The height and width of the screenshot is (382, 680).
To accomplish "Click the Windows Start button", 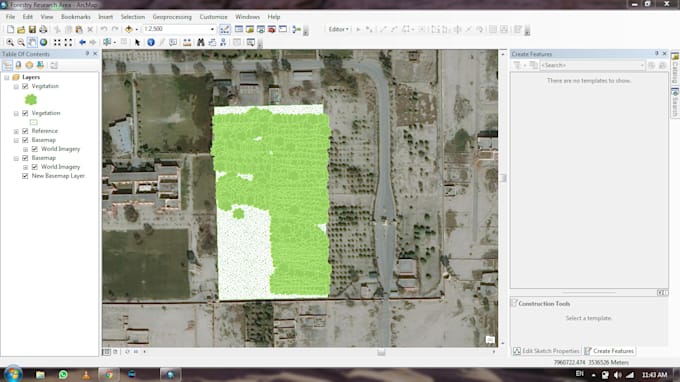I will (13, 374).
